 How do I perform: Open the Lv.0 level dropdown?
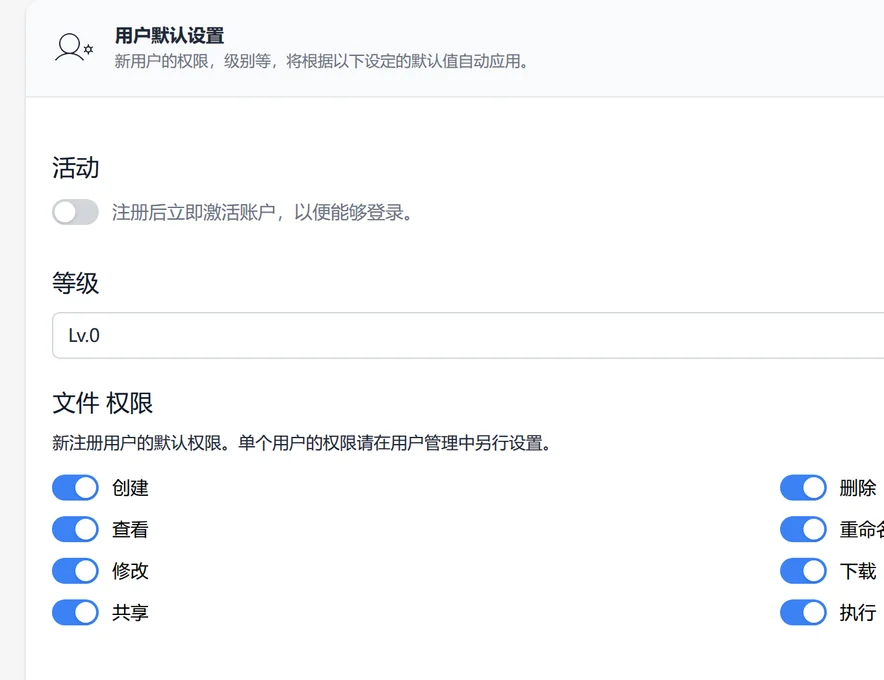pyautogui.click(x=468, y=335)
